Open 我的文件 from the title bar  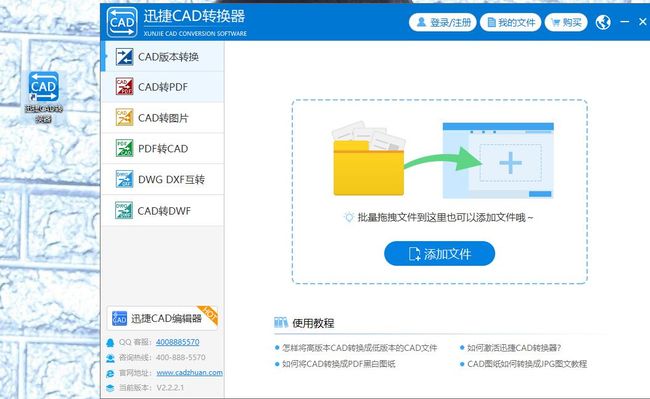point(511,22)
